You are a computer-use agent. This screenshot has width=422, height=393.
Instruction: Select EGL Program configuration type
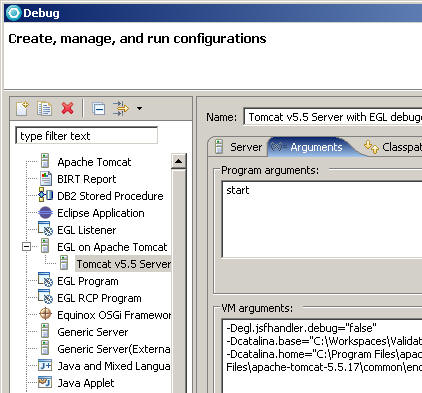click(88, 281)
